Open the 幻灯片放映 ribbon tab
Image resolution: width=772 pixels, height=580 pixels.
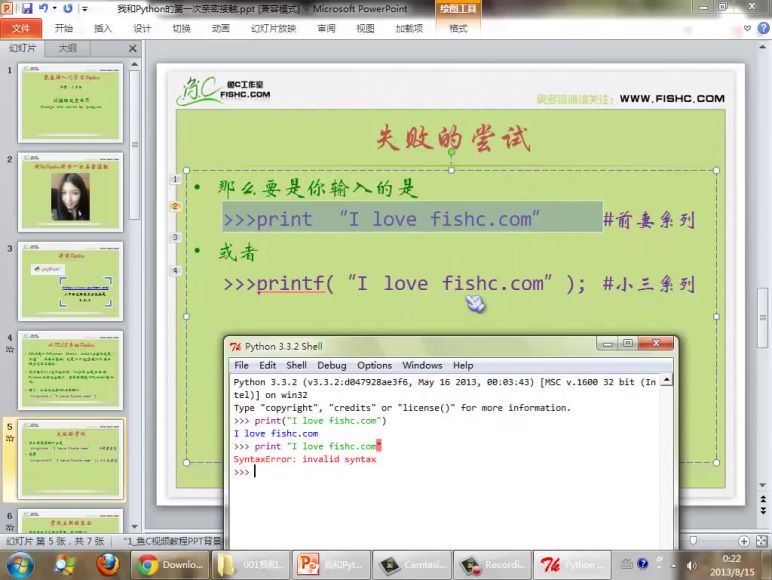click(273, 28)
